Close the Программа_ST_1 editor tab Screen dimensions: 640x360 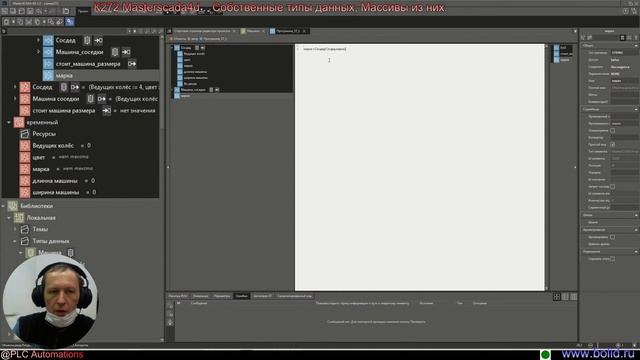click(x=304, y=31)
